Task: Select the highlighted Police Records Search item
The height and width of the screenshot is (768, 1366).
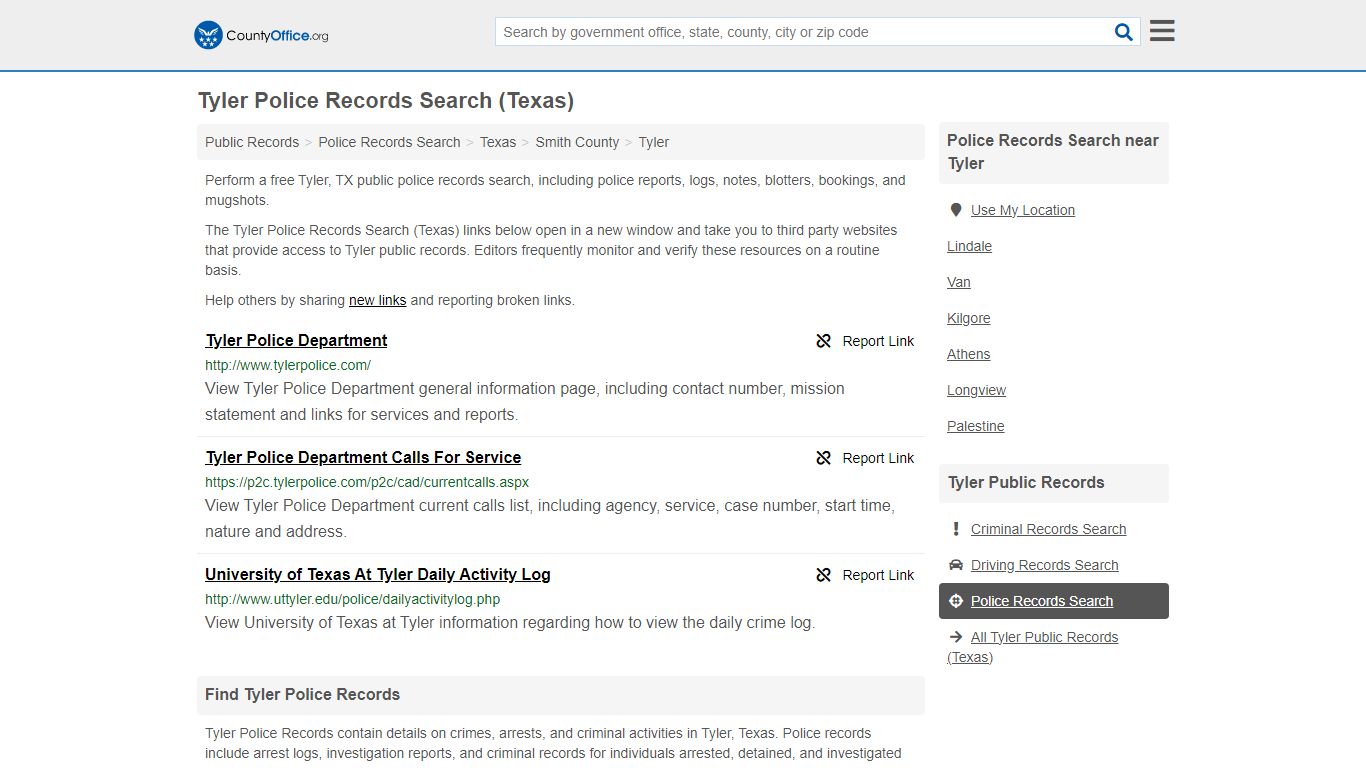Action: click(1054, 601)
